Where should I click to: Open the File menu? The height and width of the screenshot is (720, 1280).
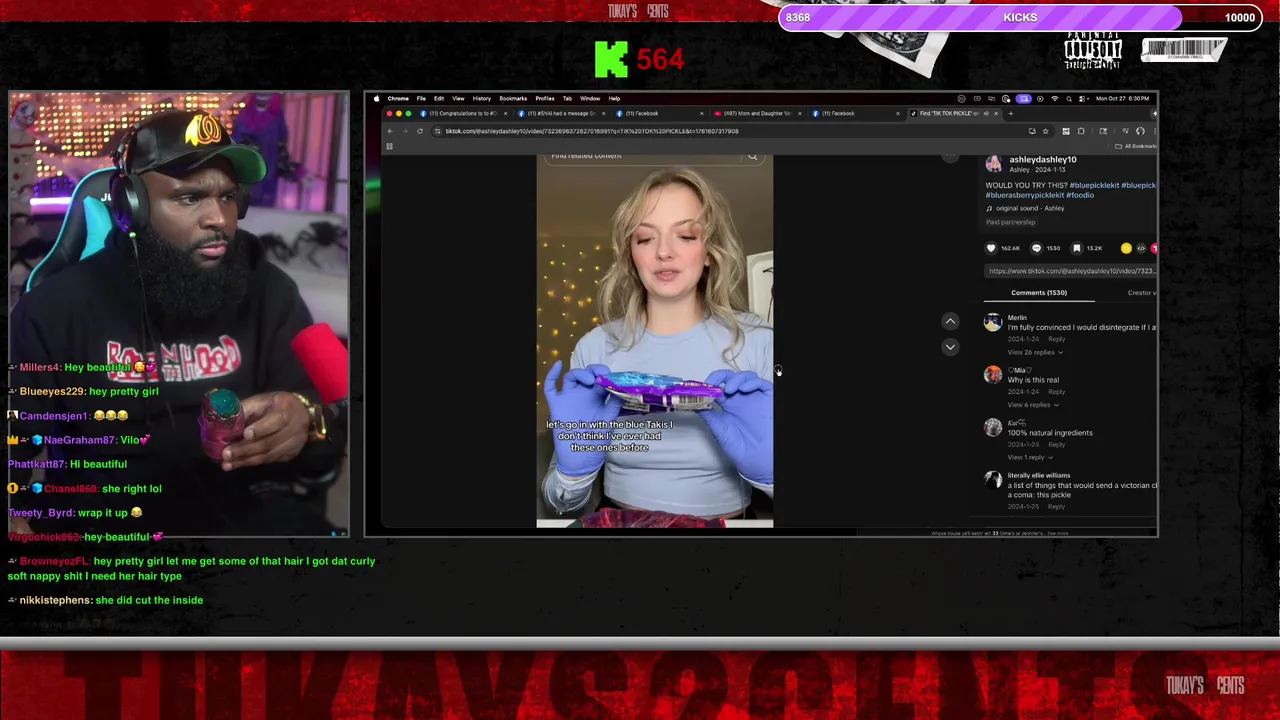pyautogui.click(x=421, y=98)
